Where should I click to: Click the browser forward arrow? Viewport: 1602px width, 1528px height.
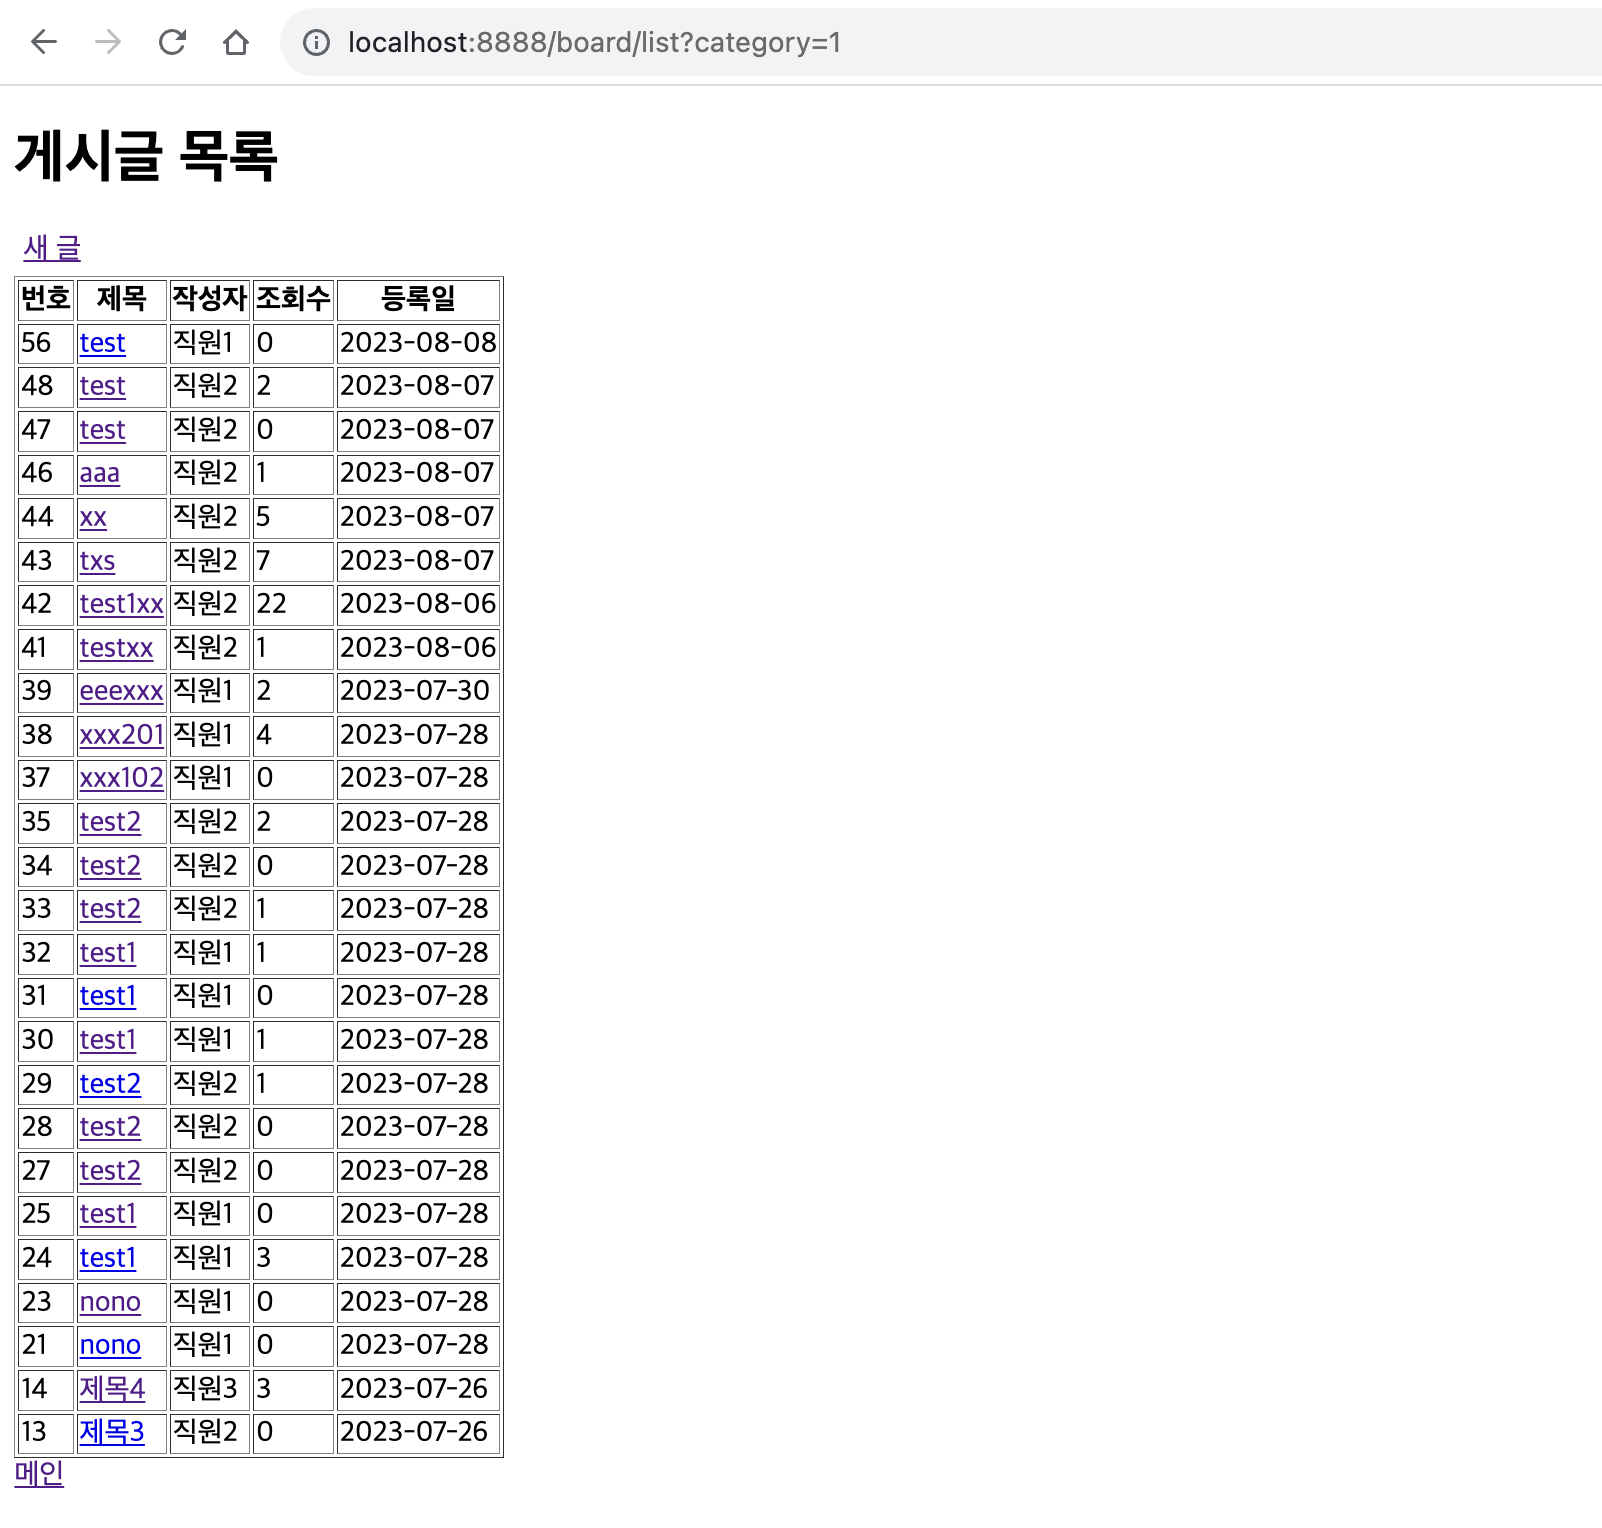point(108,42)
